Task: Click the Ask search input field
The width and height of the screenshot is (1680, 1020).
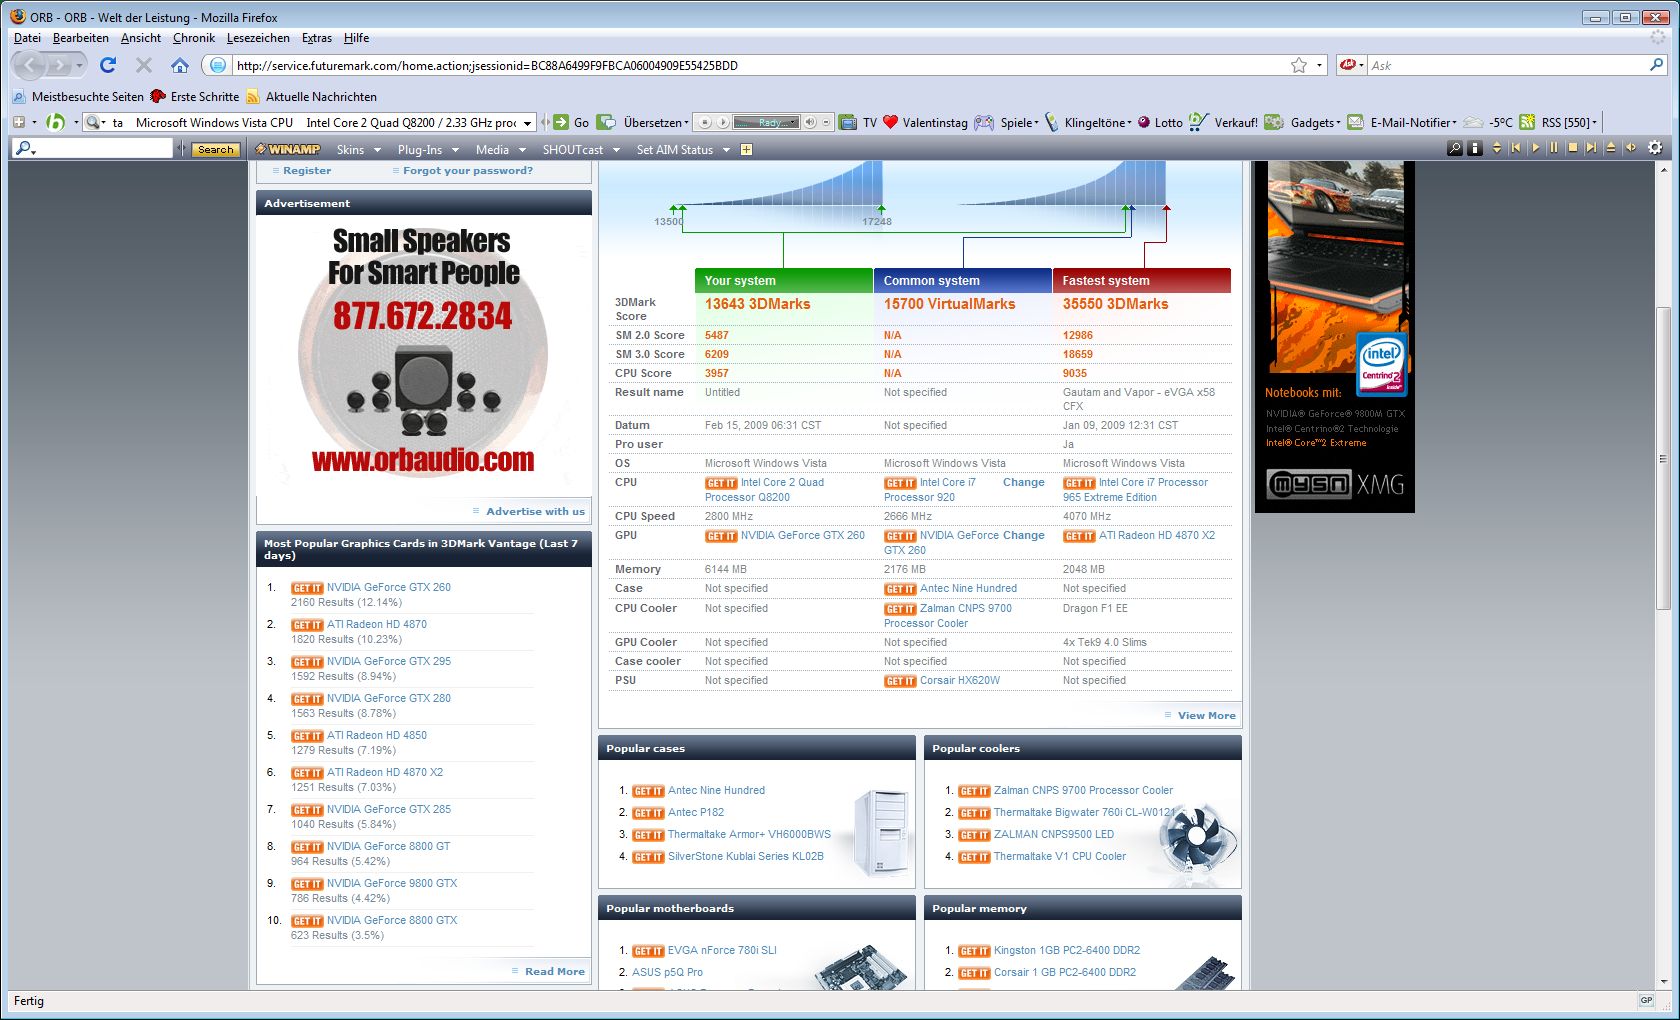Action: (x=1507, y=65)
